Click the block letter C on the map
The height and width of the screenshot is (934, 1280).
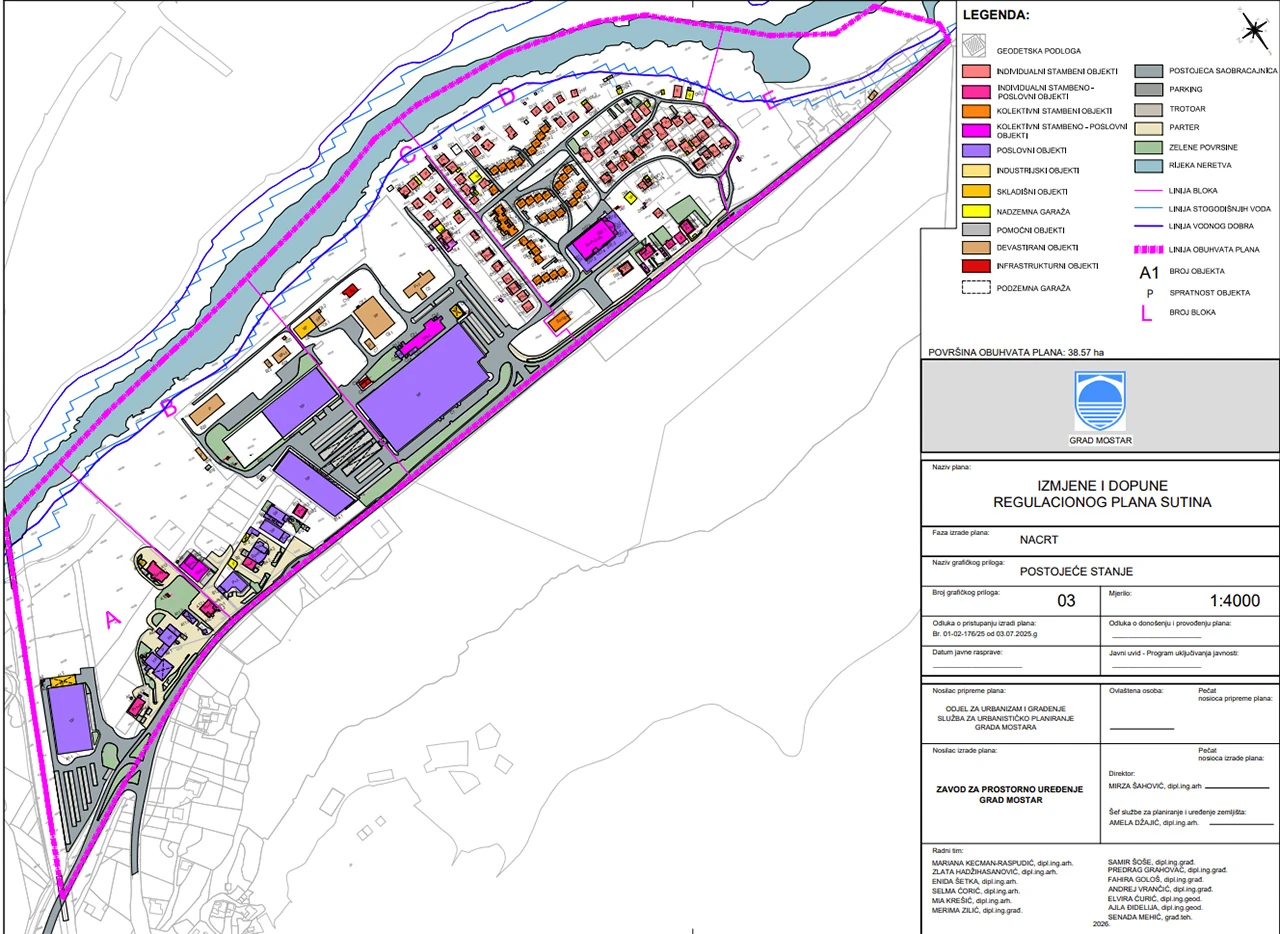pyautogui.click(x=408, y=154)
